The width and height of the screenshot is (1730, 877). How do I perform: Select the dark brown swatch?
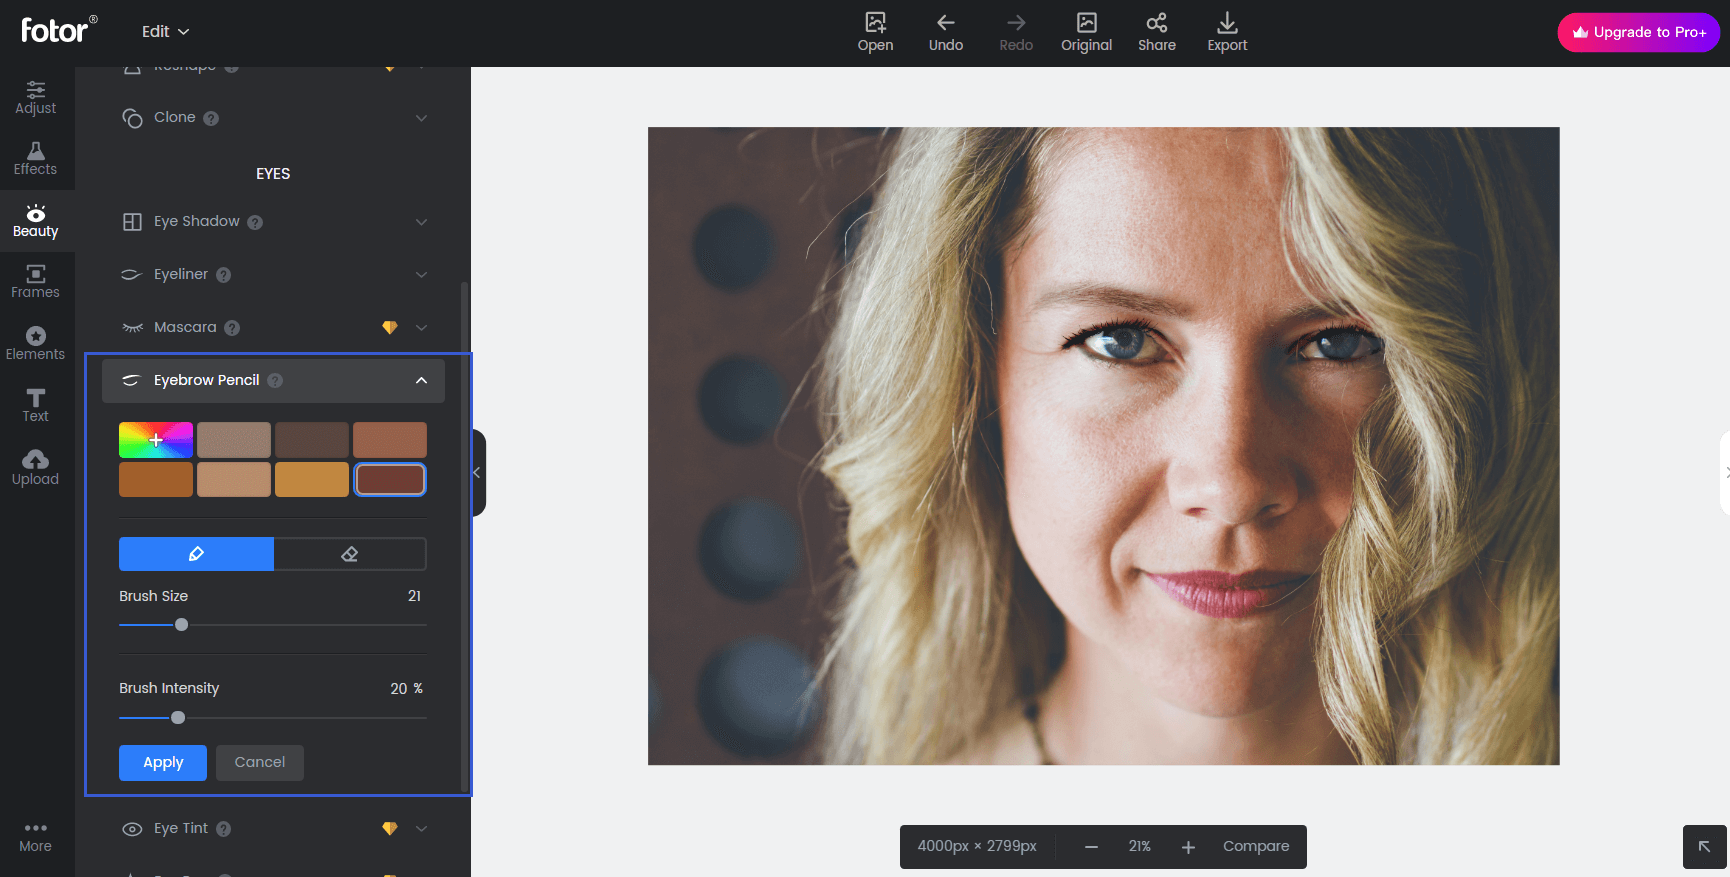[x=312, y=440]
